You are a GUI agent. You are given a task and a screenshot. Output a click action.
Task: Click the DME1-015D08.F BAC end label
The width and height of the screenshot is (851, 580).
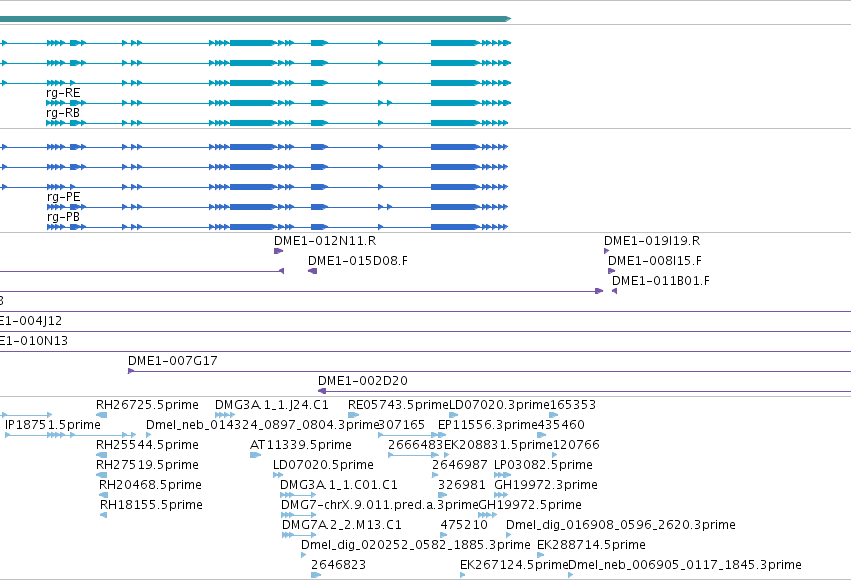[x=358, y=261]
